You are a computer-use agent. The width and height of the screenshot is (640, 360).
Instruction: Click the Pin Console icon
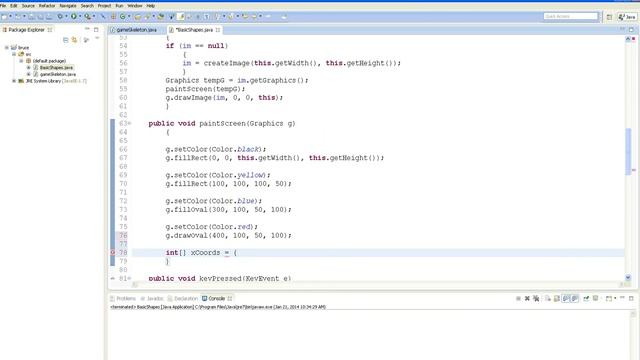pos(586,298)
